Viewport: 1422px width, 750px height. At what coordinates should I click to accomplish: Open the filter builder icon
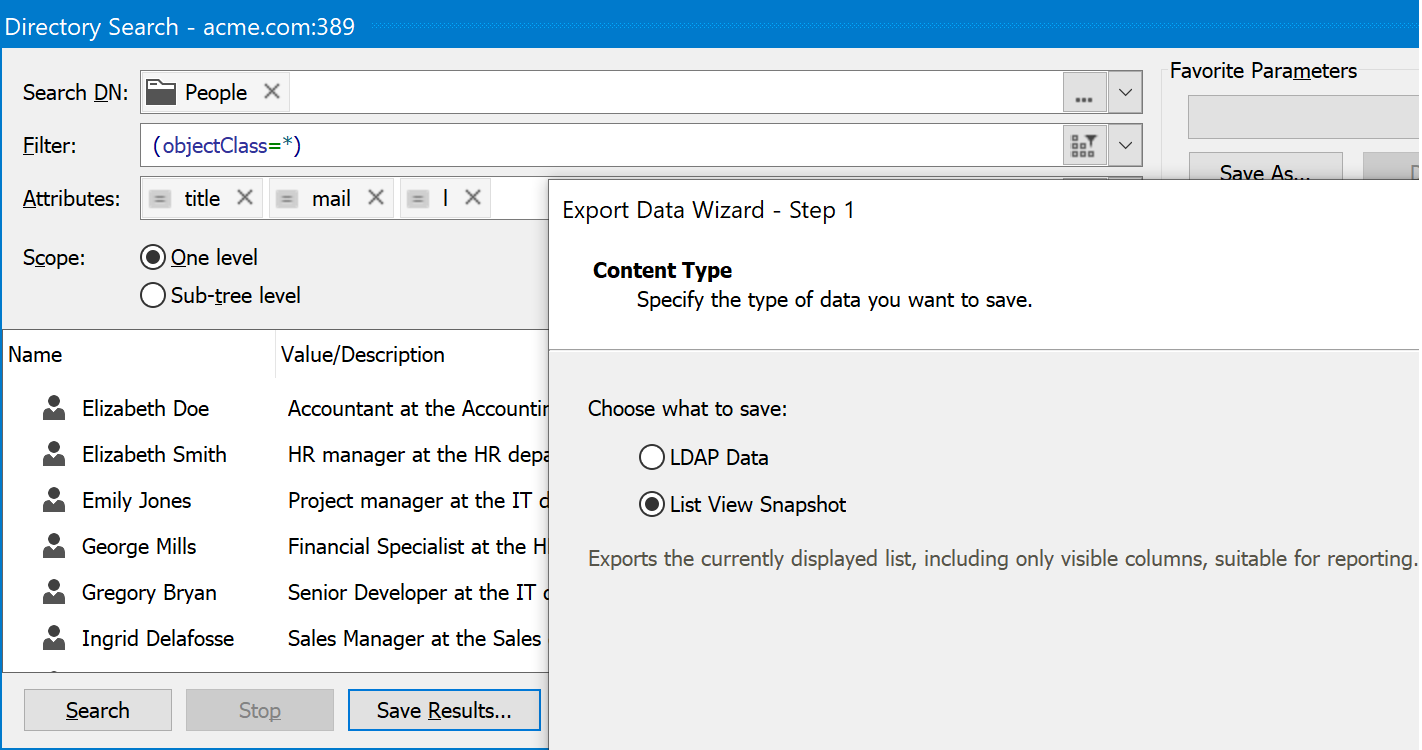[x=1084, y=146]
